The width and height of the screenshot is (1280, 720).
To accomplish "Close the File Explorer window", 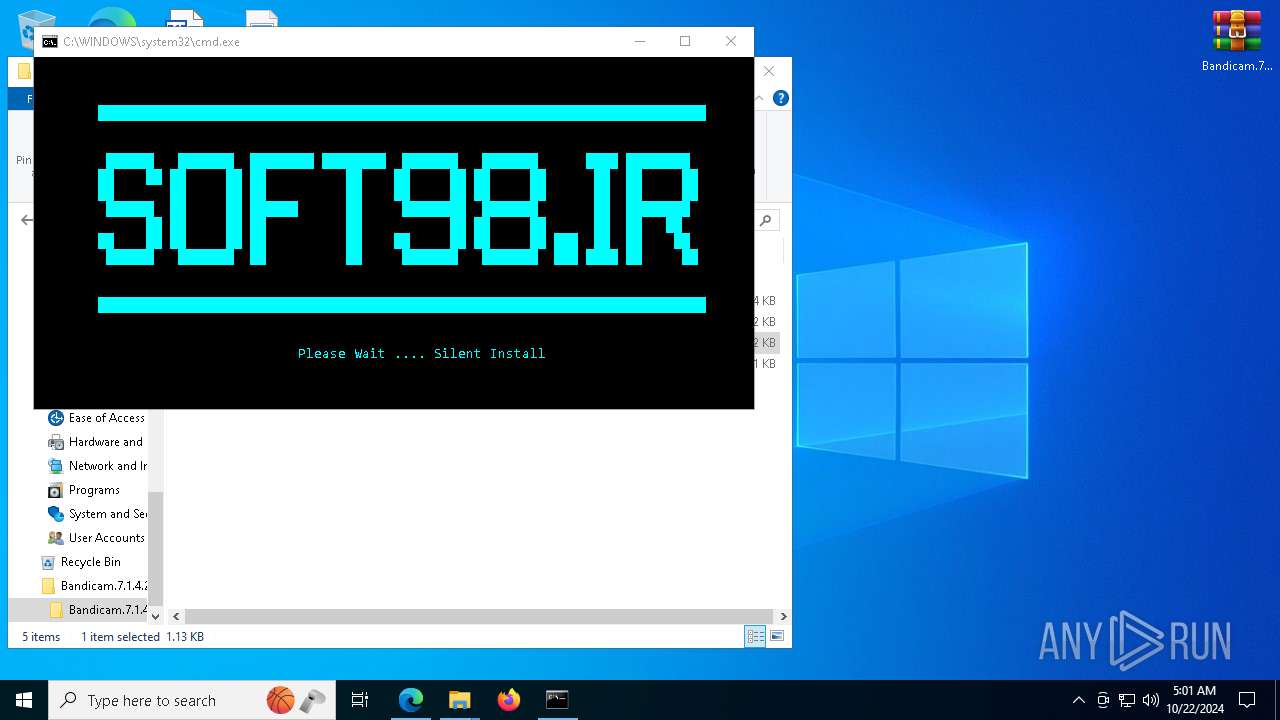I will click(x=769, y=71).
